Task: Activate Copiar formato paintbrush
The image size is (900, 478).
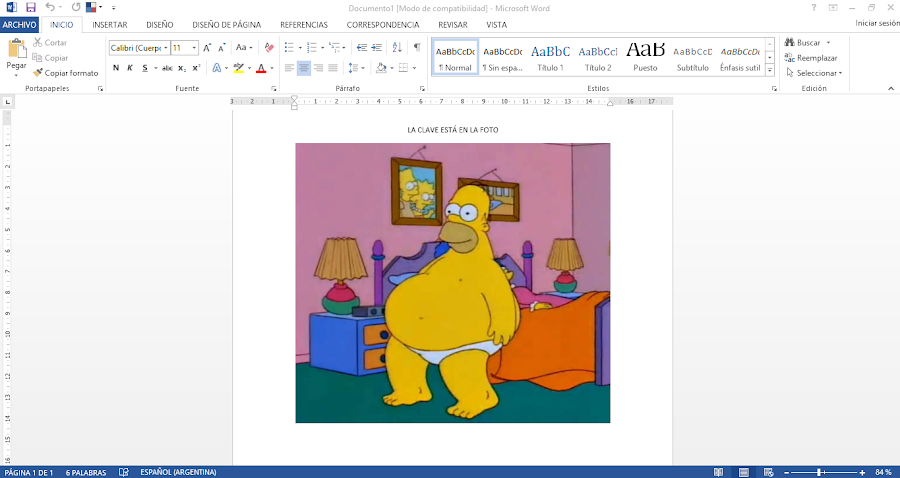Action: click(x=65, y=73)
